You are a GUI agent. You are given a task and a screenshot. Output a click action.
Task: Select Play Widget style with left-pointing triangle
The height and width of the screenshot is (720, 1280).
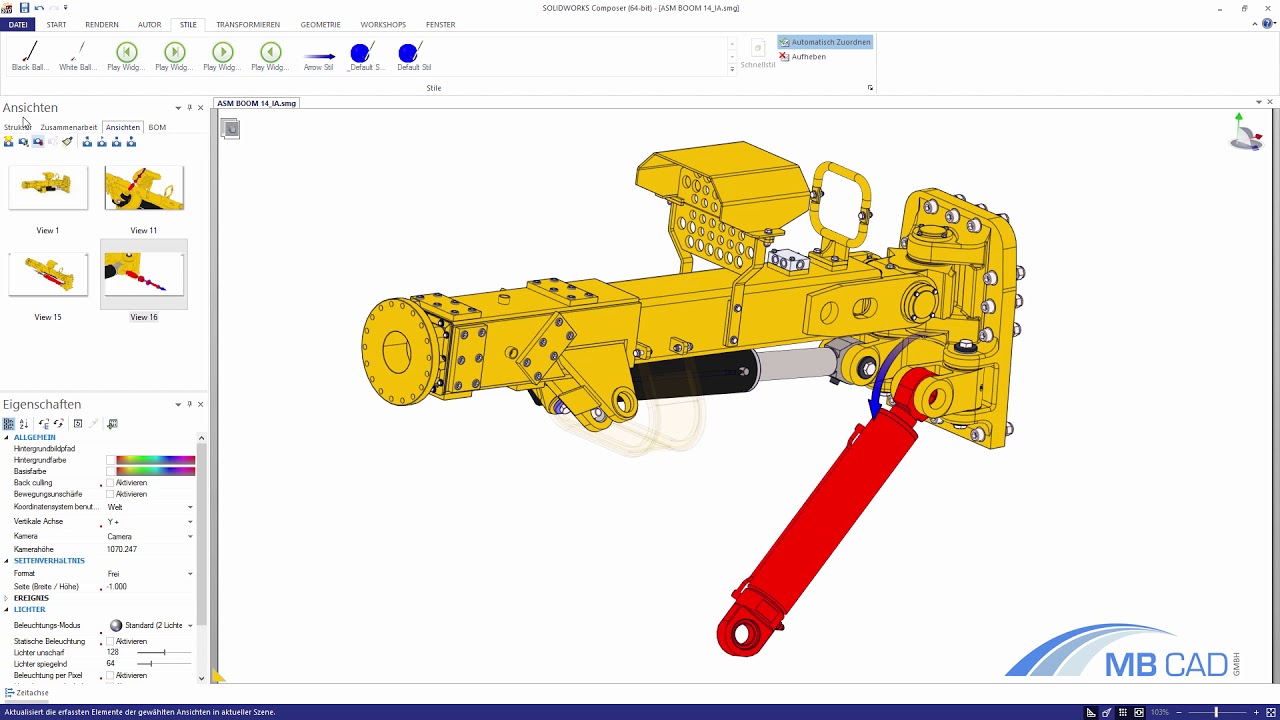point(270,56)
